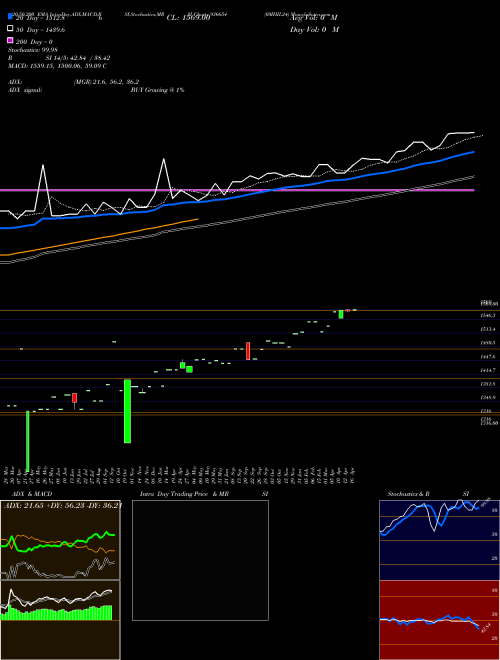This screenshot has width=500, height=660.
Task: Click the ADX (MGR) 21.6, 56.2, 36.2 values
Action: pos(106,82)
